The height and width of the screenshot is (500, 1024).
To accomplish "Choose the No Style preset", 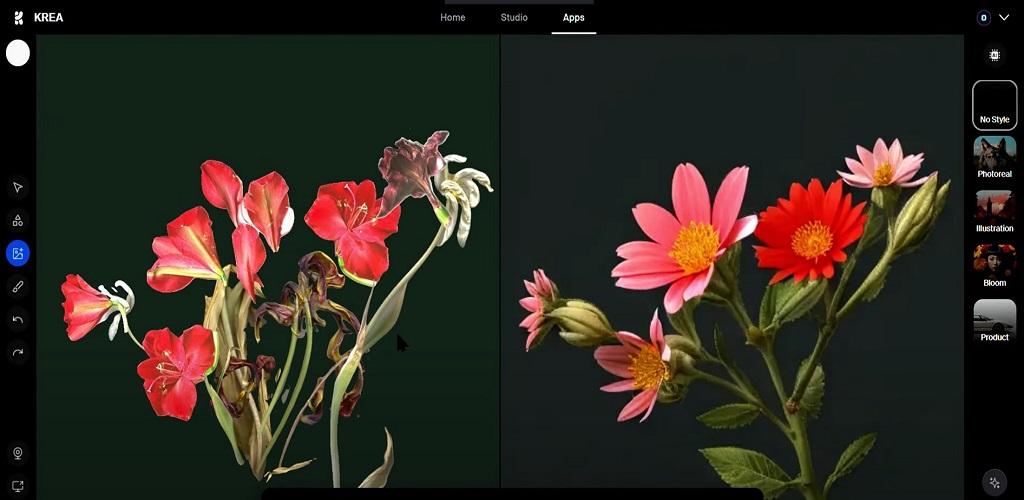I will [x=995, y=105].
